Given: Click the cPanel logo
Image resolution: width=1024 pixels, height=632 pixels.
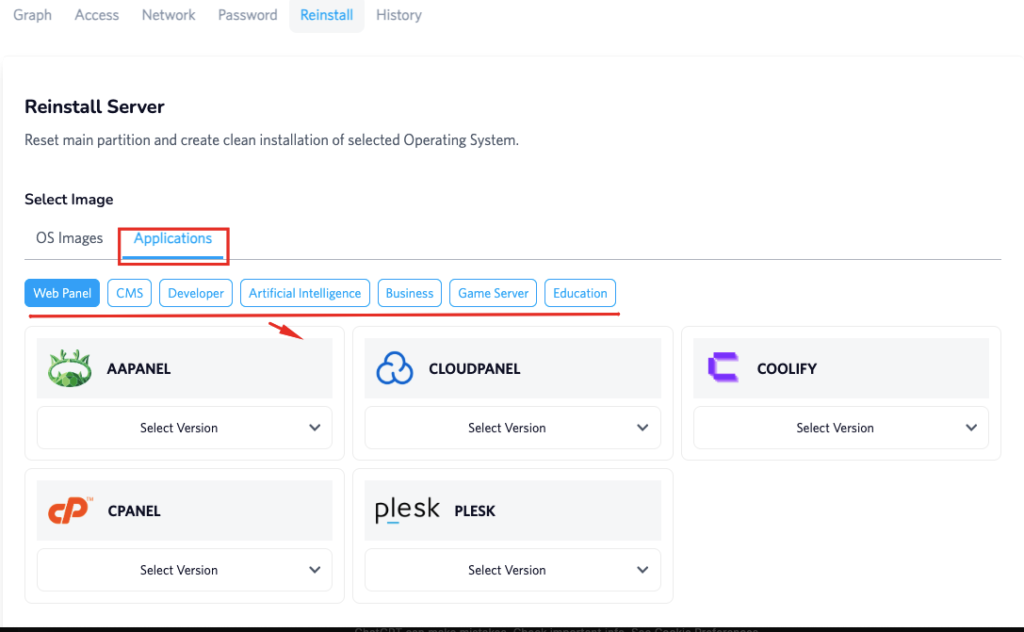Looking at the screenshot, I should coord(64,510).
